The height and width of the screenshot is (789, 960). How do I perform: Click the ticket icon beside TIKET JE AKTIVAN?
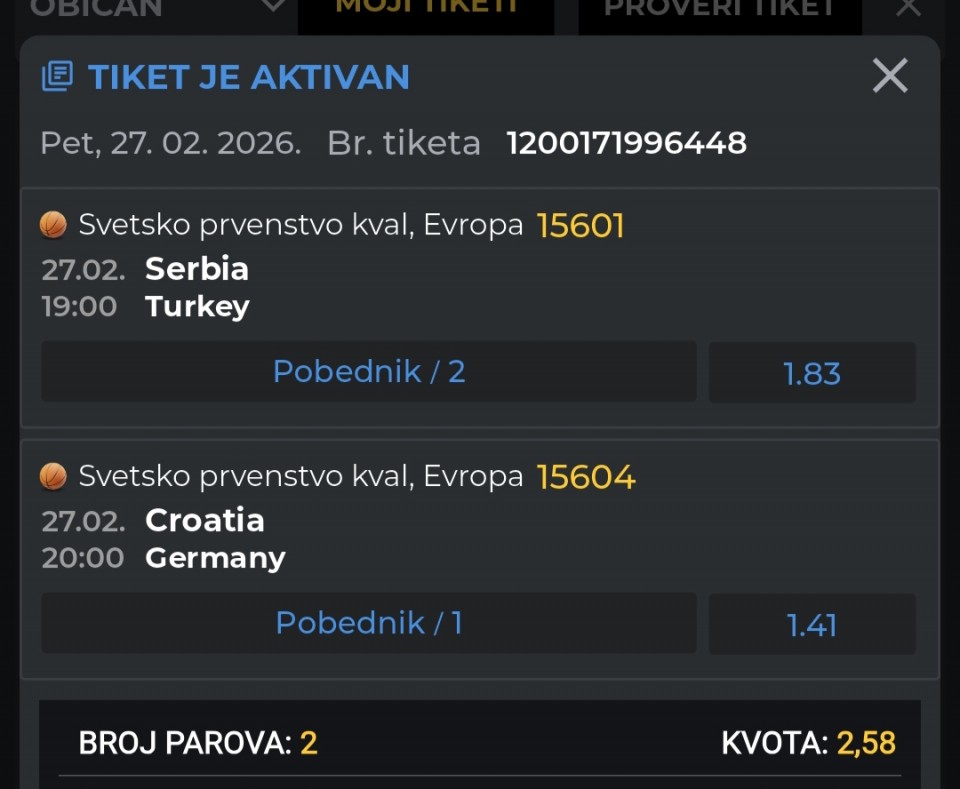click(x=57, y=77)
